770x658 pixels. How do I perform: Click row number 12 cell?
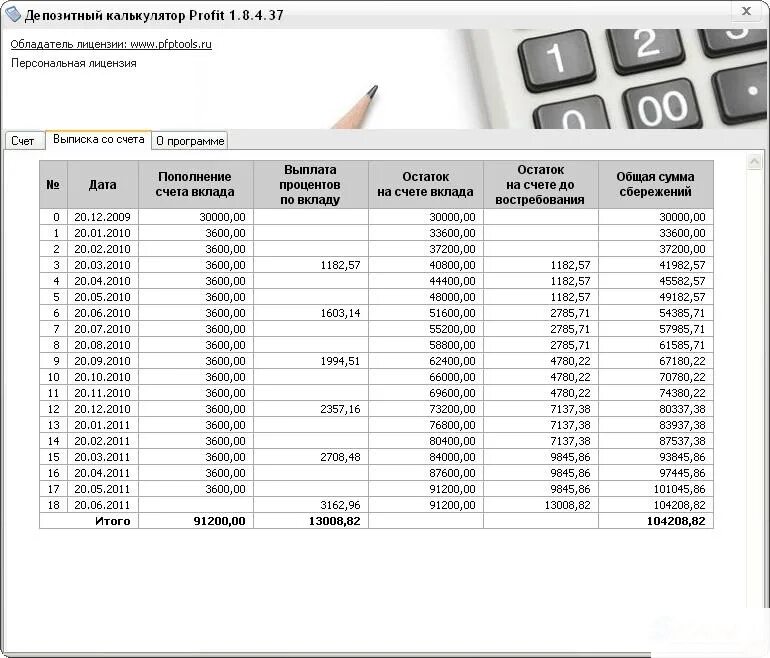point(54,409)
